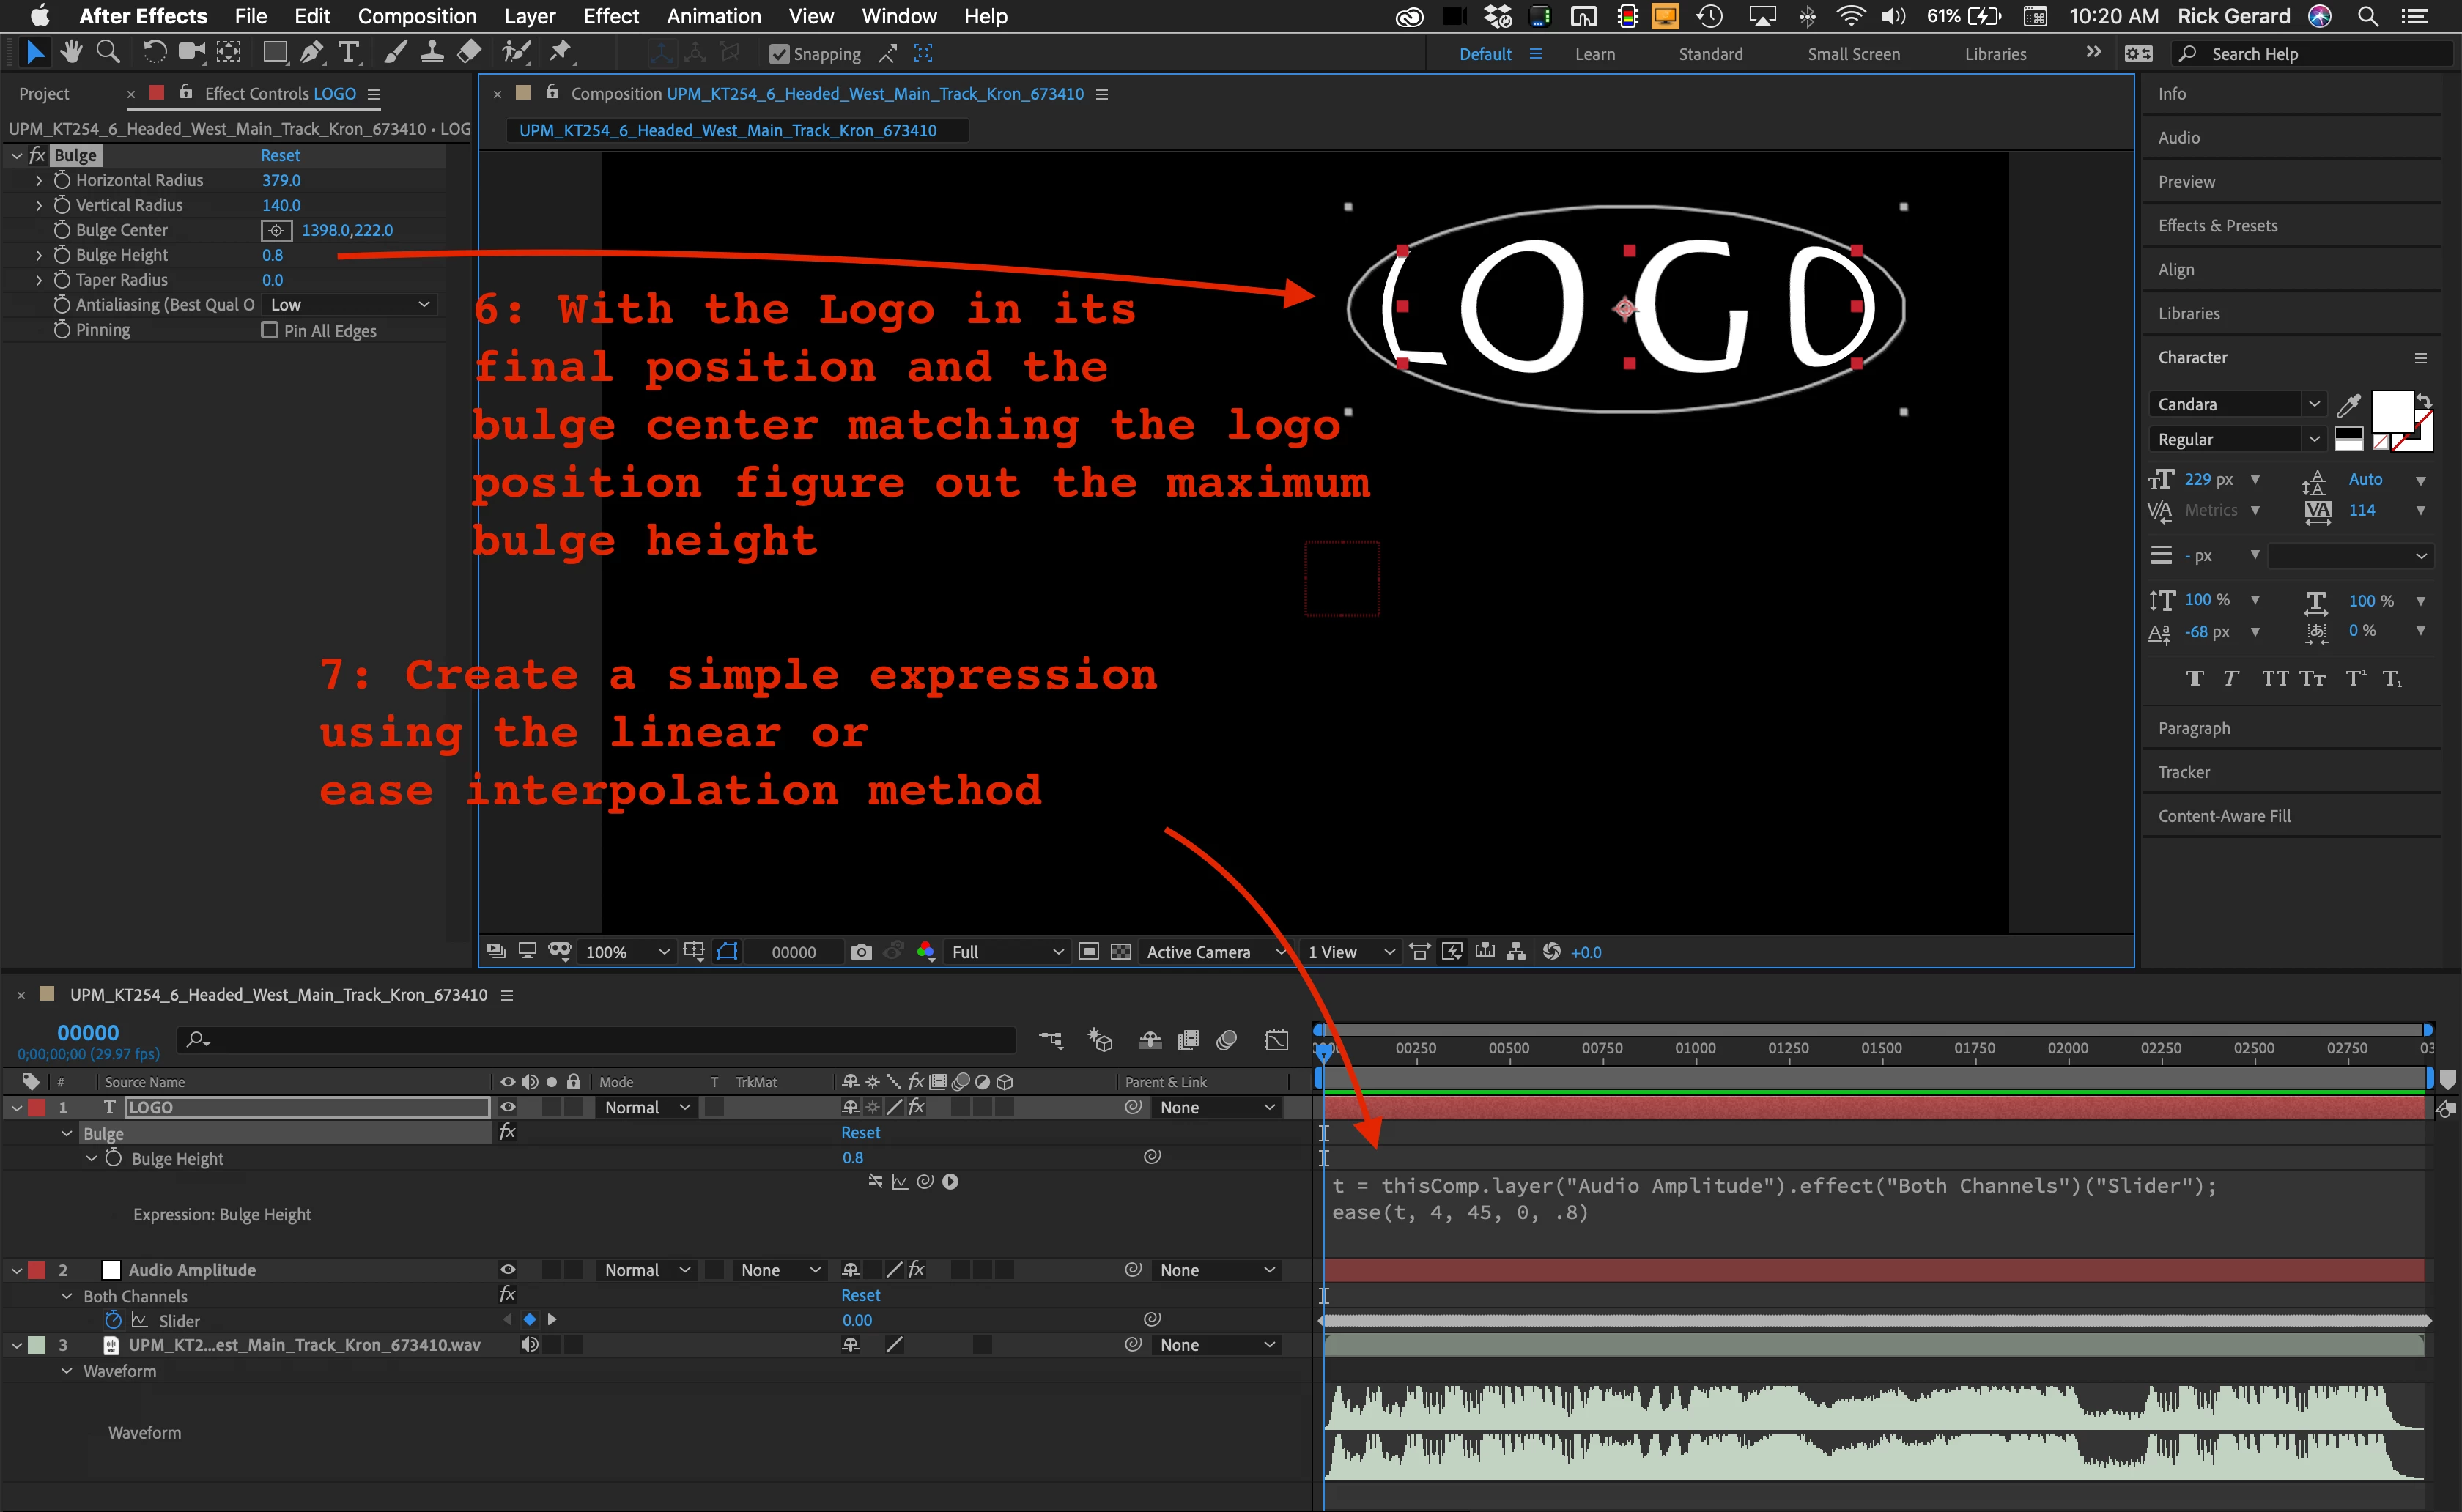
Task: Select the Rotation tool
Action: click(x=154, y=52)
